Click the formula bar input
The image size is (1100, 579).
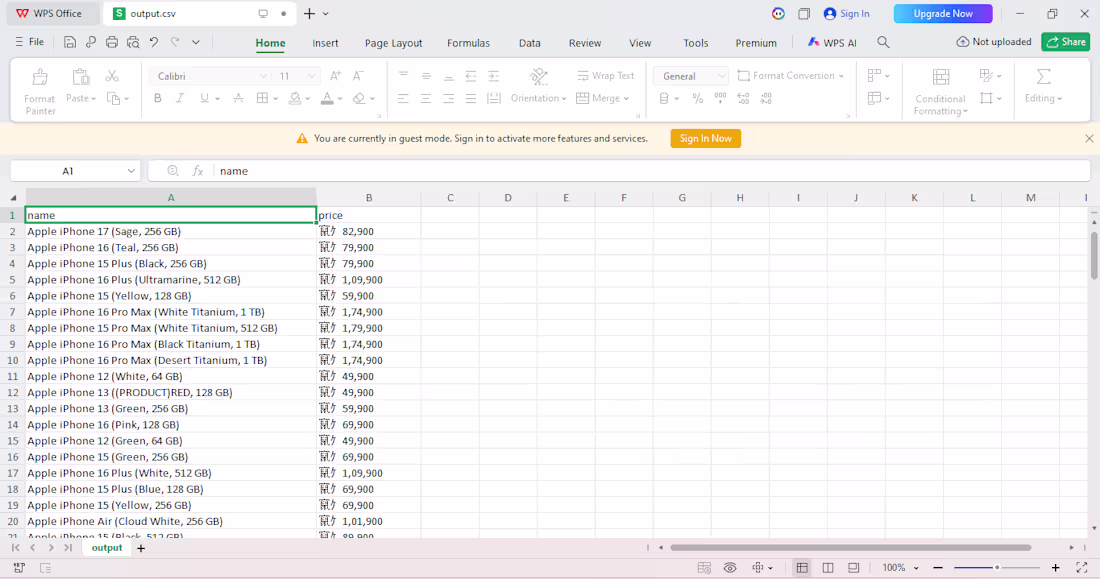pyautogui.click(x=652, y=171)
